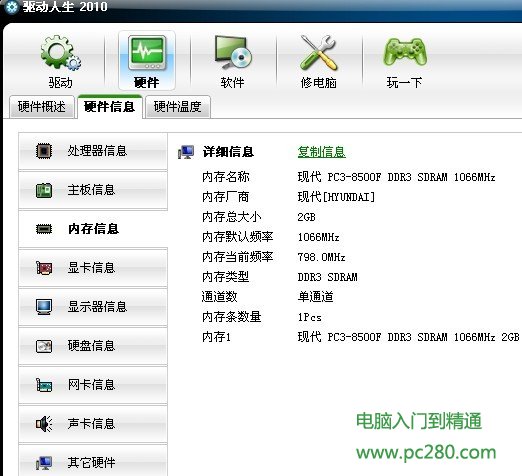Viewport: 522px width, 476px height.
Task: Click the network card icon for 网卡信息
Action: click(44, 385)
